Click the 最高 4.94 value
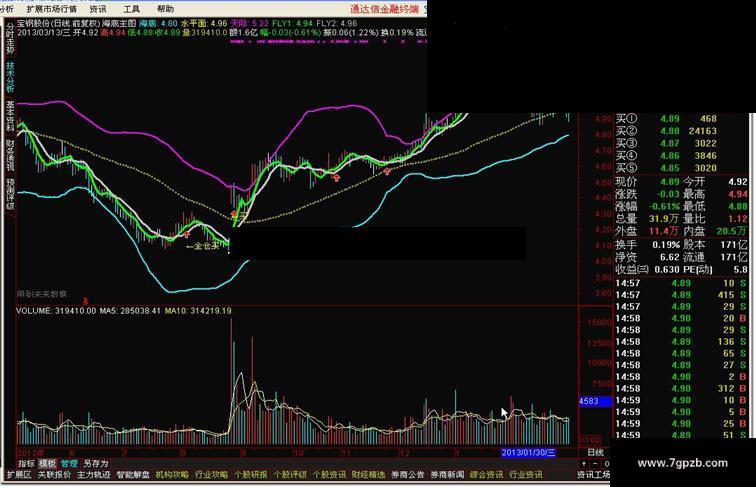The image size is (756, 487). pos(738,194)
